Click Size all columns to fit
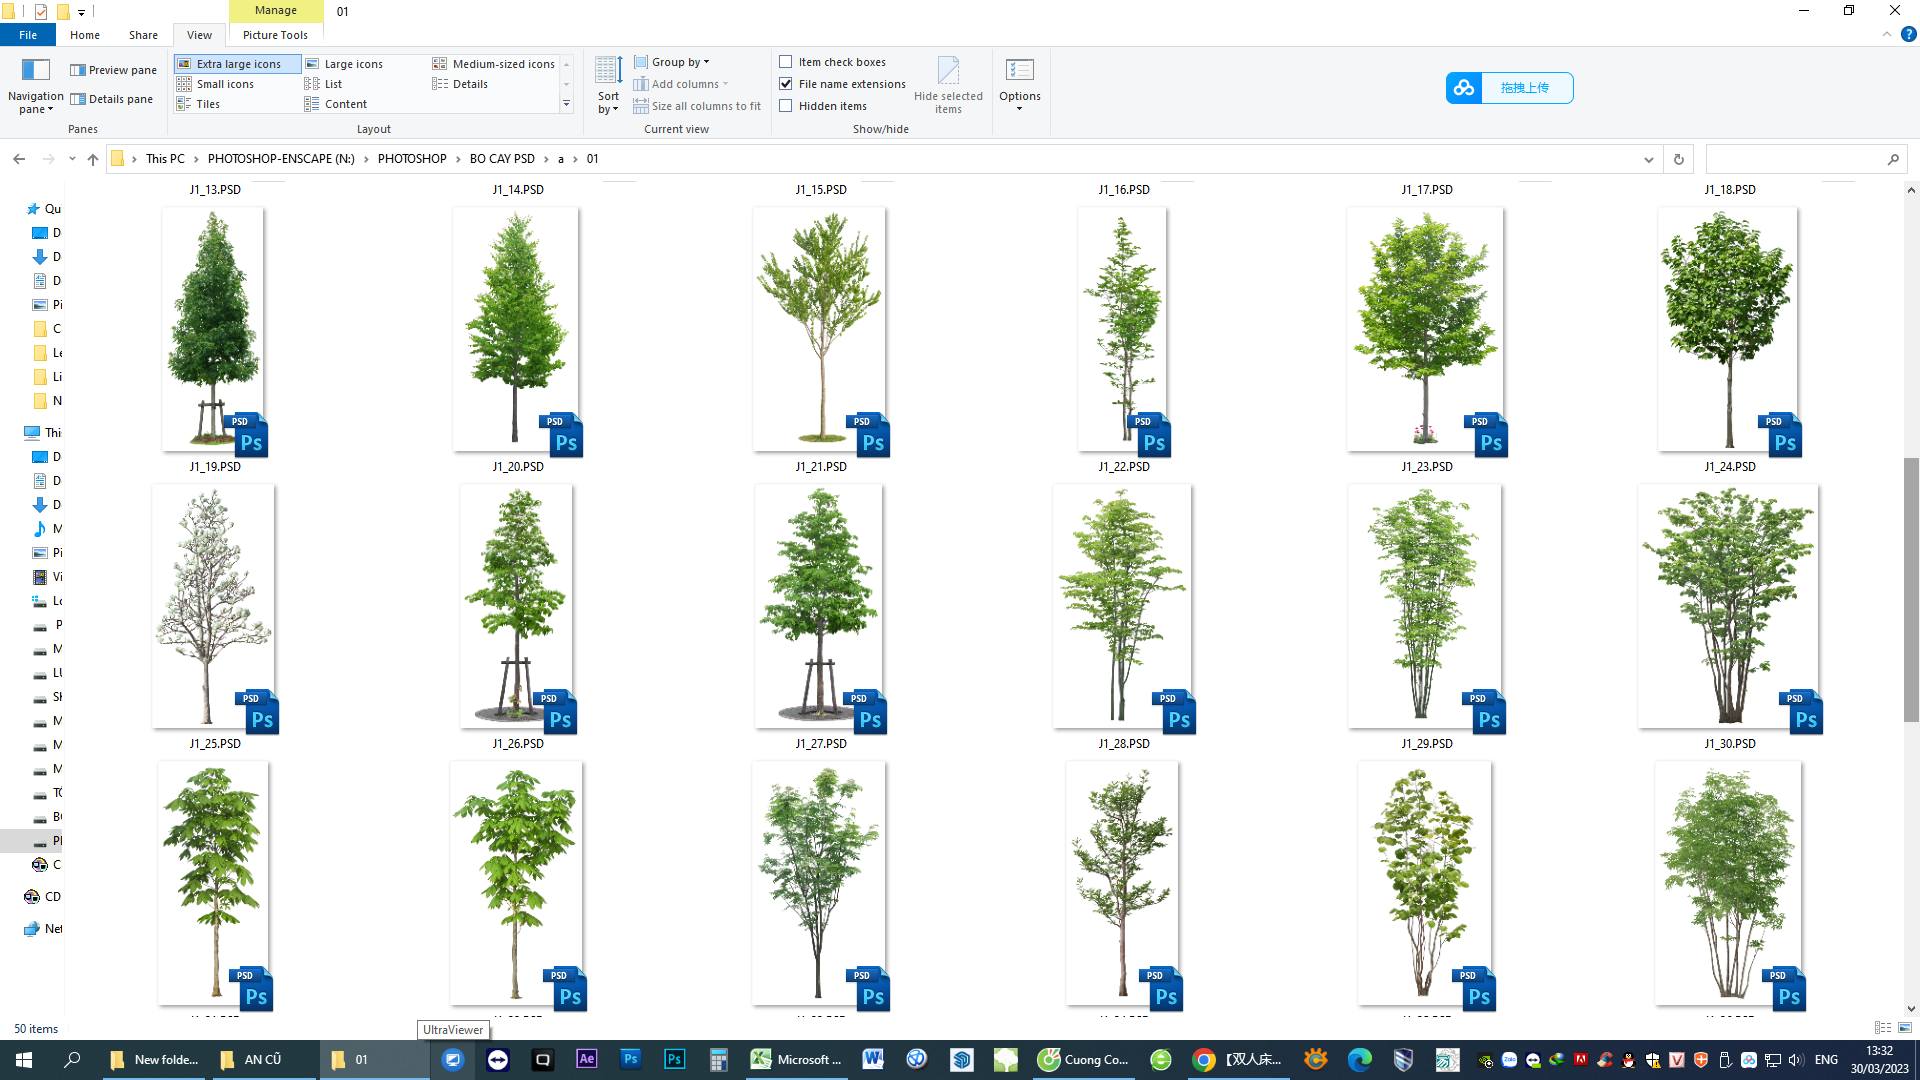1920x1080 pixels. tap(697, 106)
